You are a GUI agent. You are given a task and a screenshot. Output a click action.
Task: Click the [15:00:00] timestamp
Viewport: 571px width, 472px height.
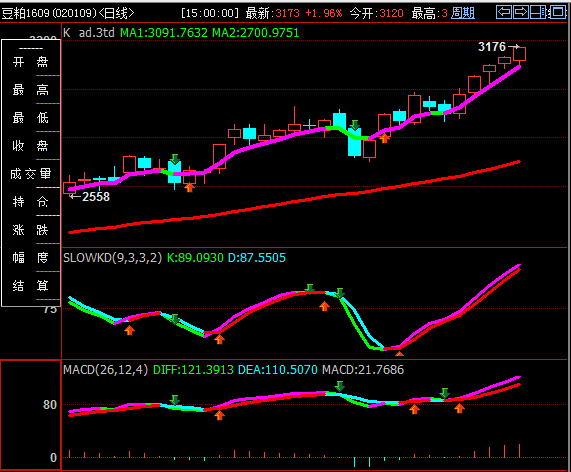210,13
